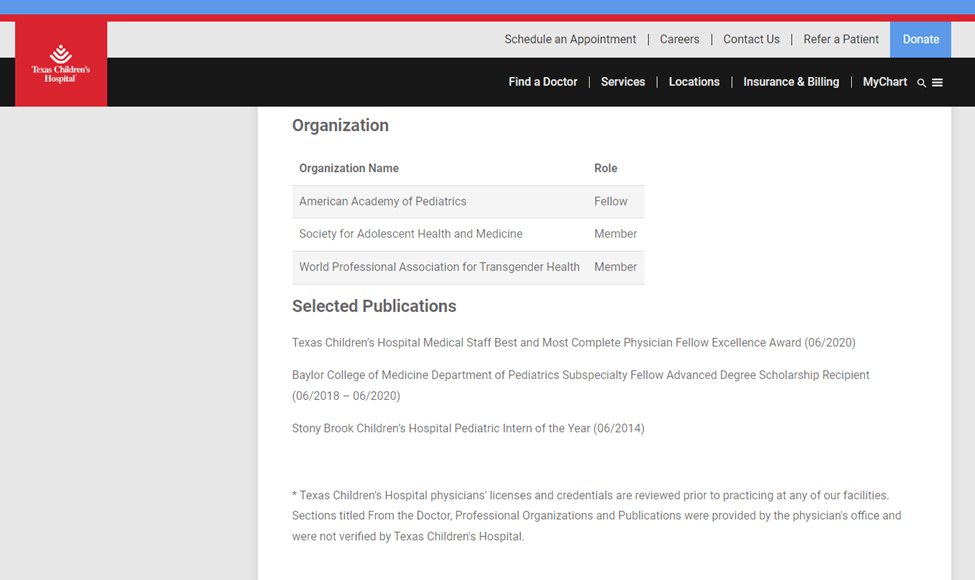Click the Selected Publications heading
This screenshot has height=580, width=975.
(x=374, y=306)
